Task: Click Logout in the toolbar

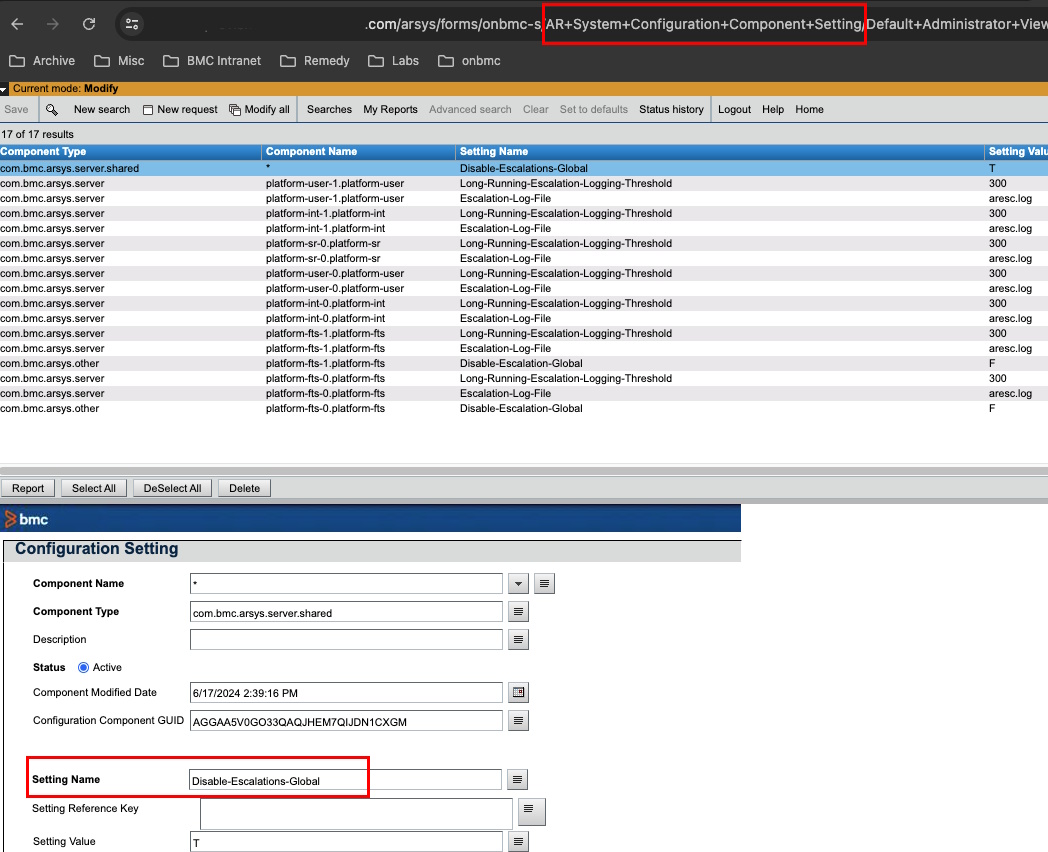Action: coord(734,110)
